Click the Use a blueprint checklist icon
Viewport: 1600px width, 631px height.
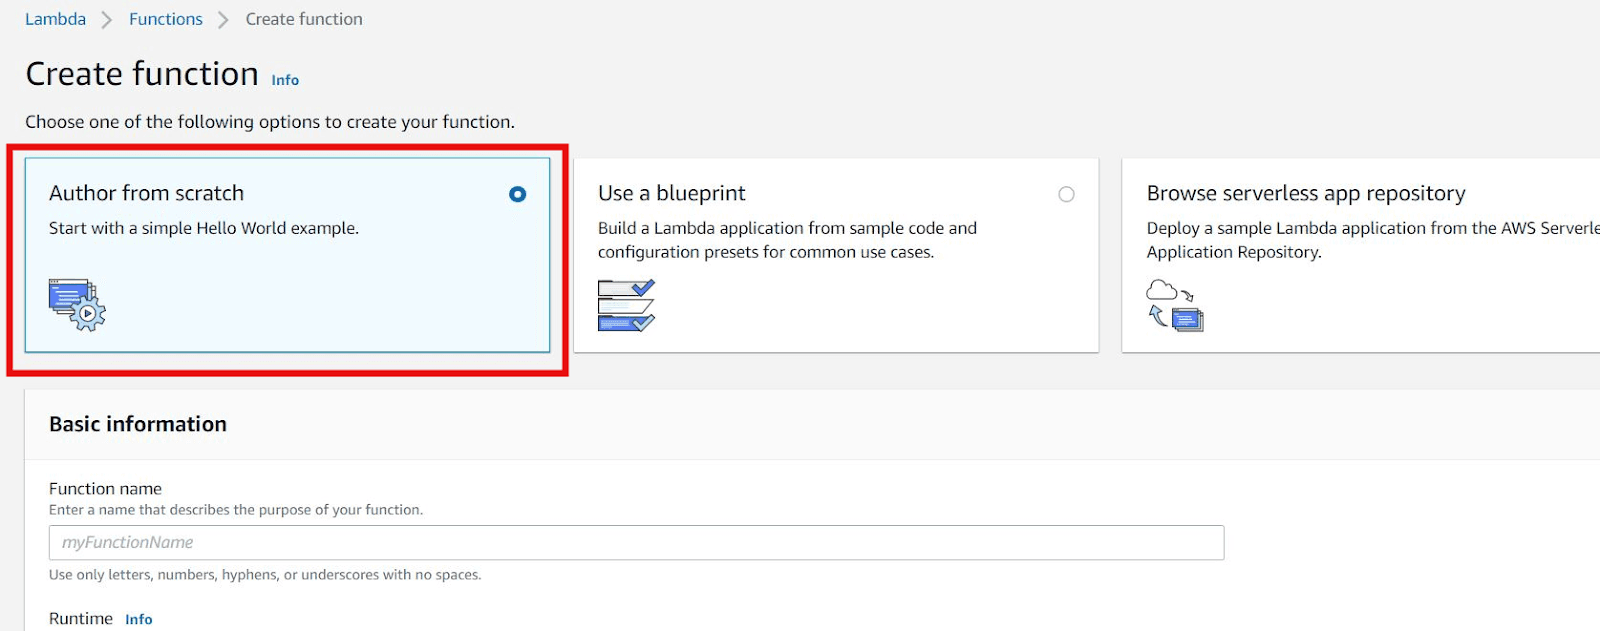tap(626, 305)
